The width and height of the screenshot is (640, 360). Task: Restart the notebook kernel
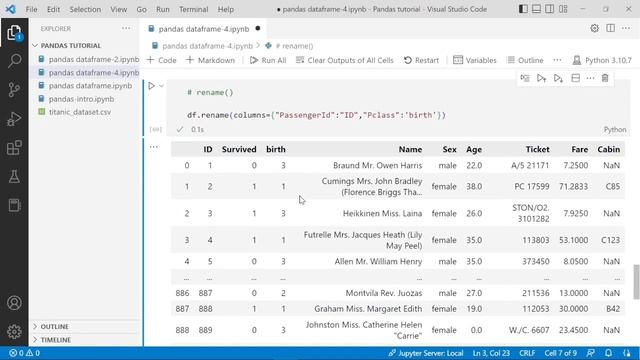(x=421, y=60)
